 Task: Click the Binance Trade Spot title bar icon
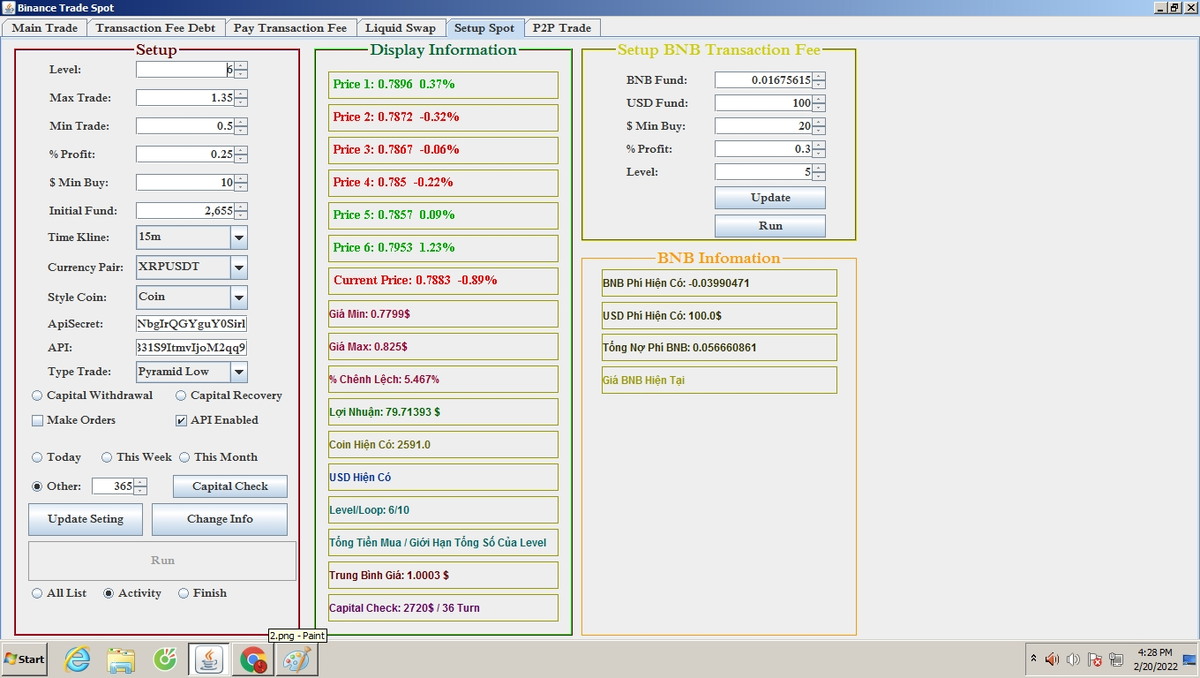pyautogui.click(x=9, y=7)
